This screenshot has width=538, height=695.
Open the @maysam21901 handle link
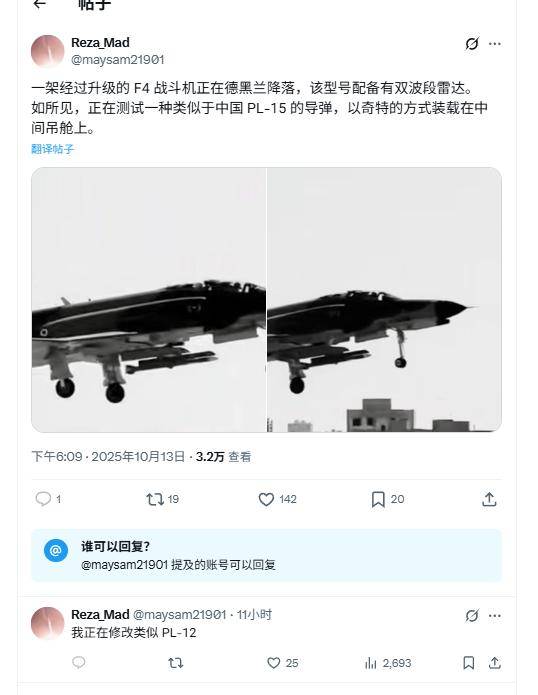(x=117, y=59)
